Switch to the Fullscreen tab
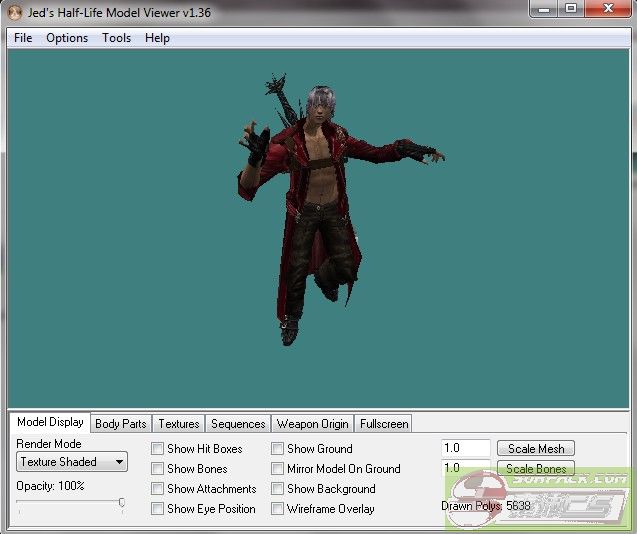Image resolution: width=637 pixels, height=534 pixels. coord(384,424)
